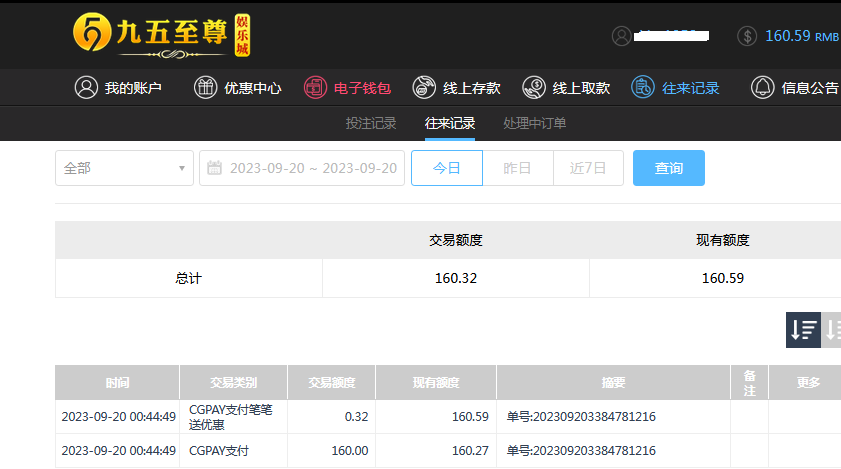Click the calendar icon in date field
This screenshot has height=469, width=841.
click(215, 168)
